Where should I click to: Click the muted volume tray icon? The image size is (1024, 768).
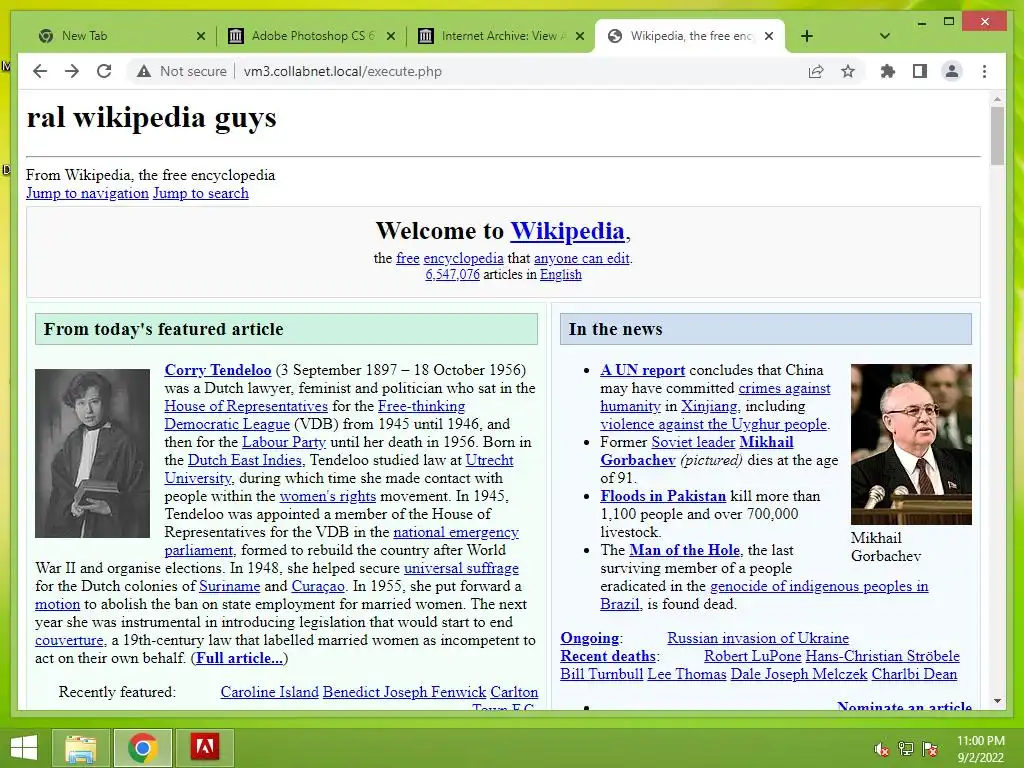click(x=881, y=749)
